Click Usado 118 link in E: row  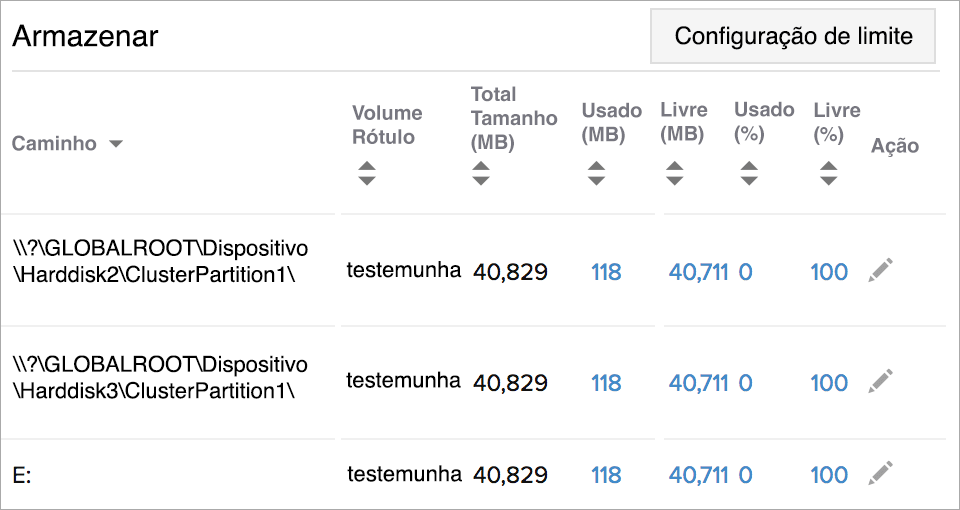coord(606,475)
